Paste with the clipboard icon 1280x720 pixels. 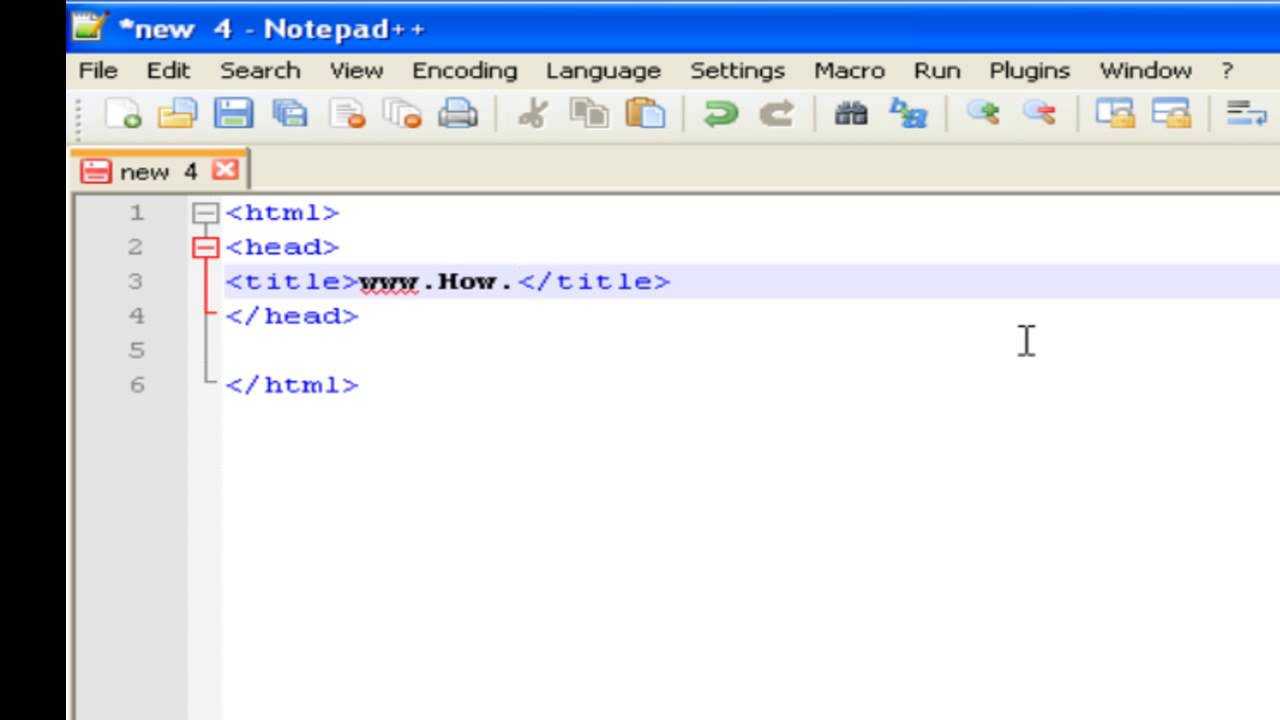[x=645, y=113]
